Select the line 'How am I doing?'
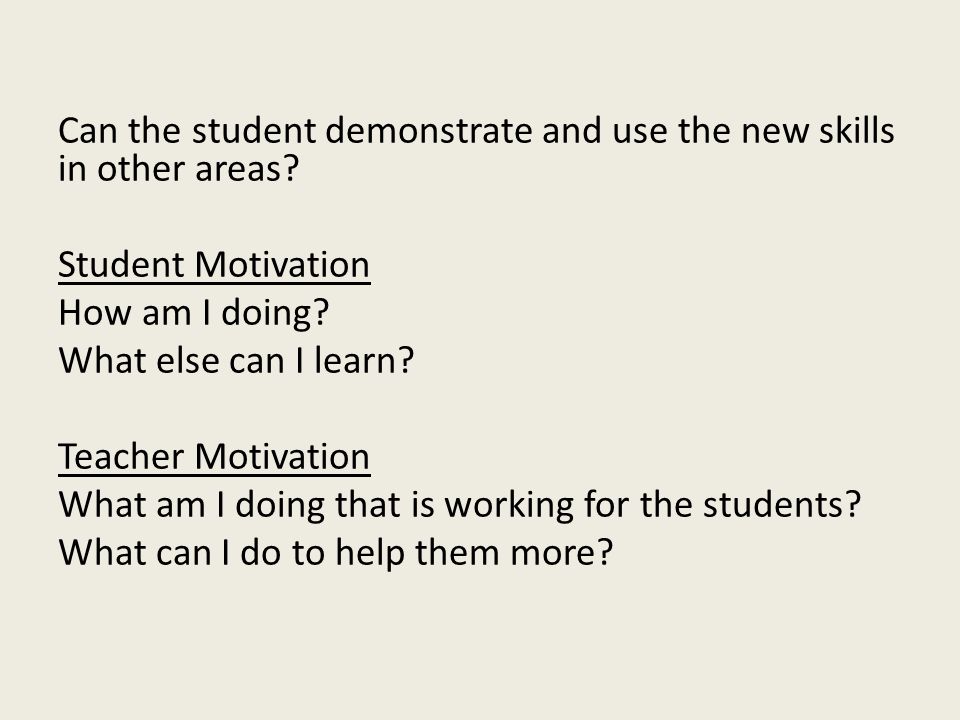This screenshot has width=960, height=720. (x=193, y=313)
